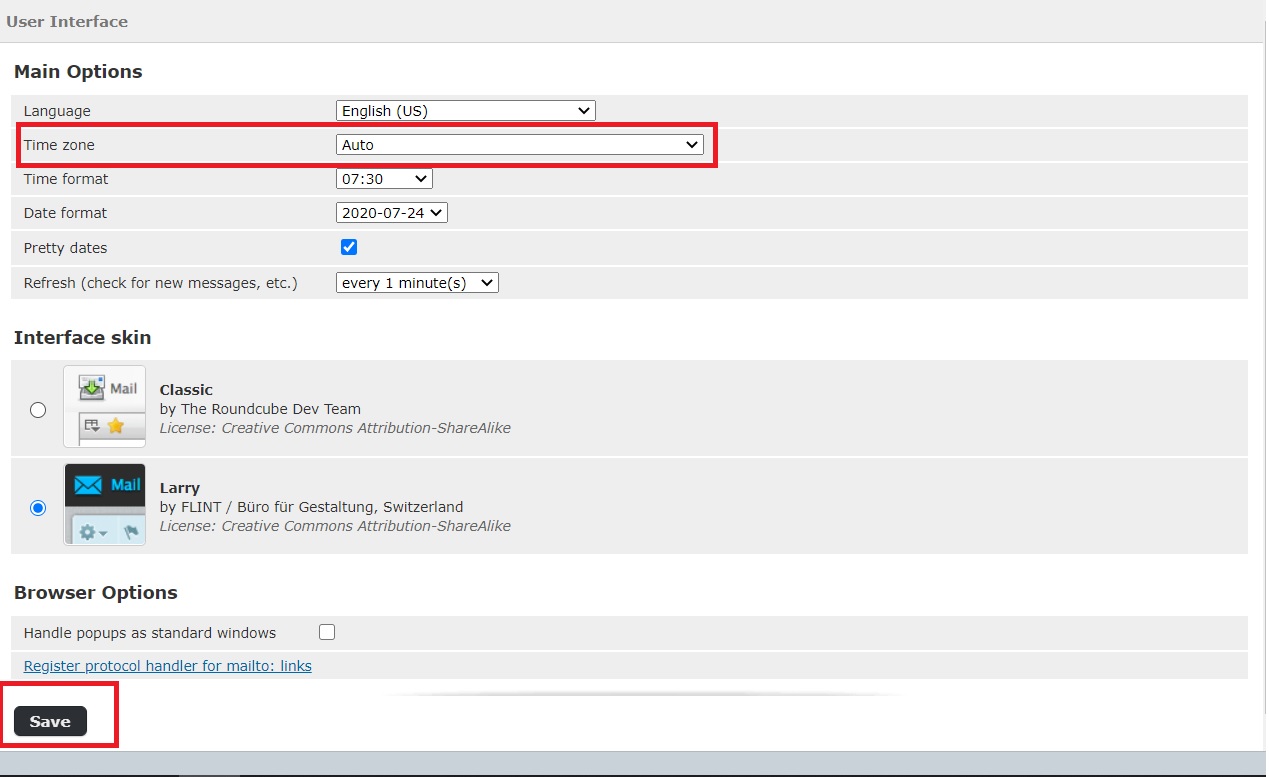
Task: Expand the Refresh interval dropdown
Action: pyautogui.click(x=417, y=283)
